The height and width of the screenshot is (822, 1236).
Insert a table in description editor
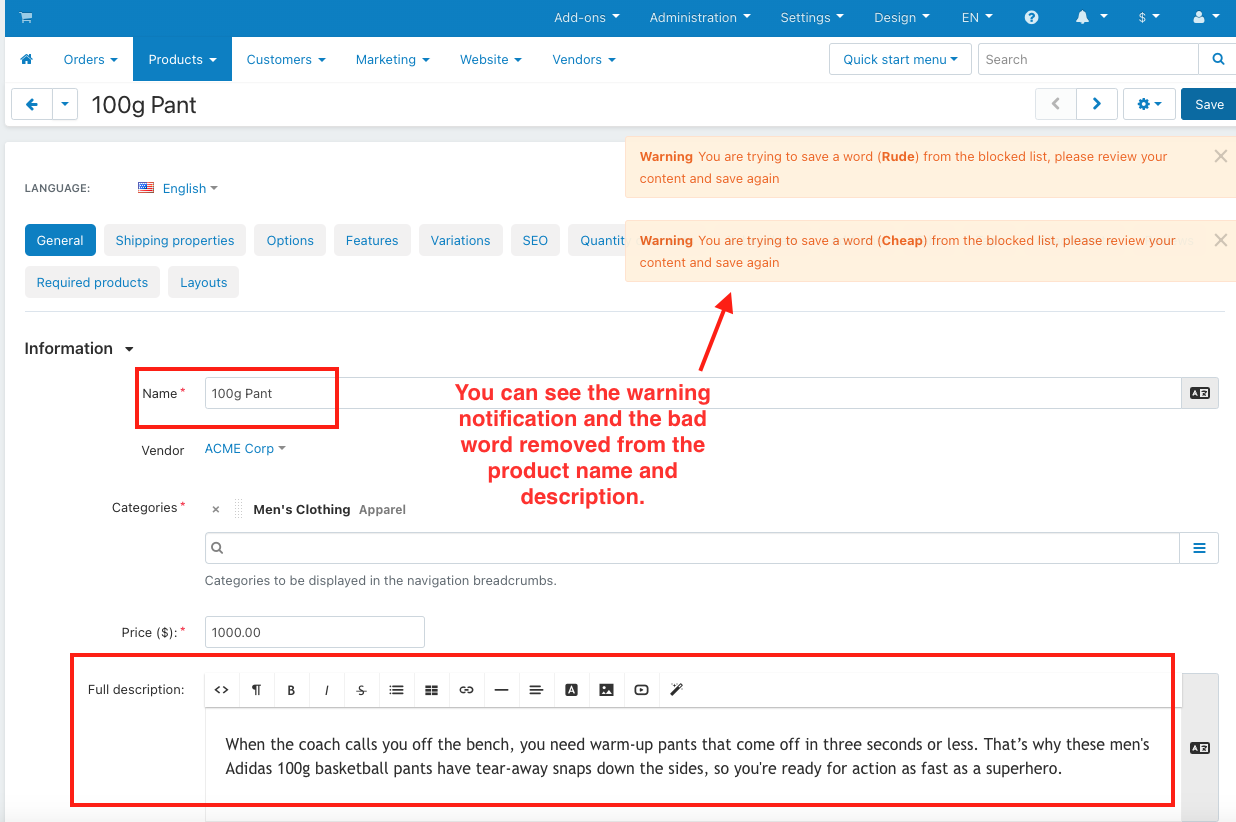point(431,690)
